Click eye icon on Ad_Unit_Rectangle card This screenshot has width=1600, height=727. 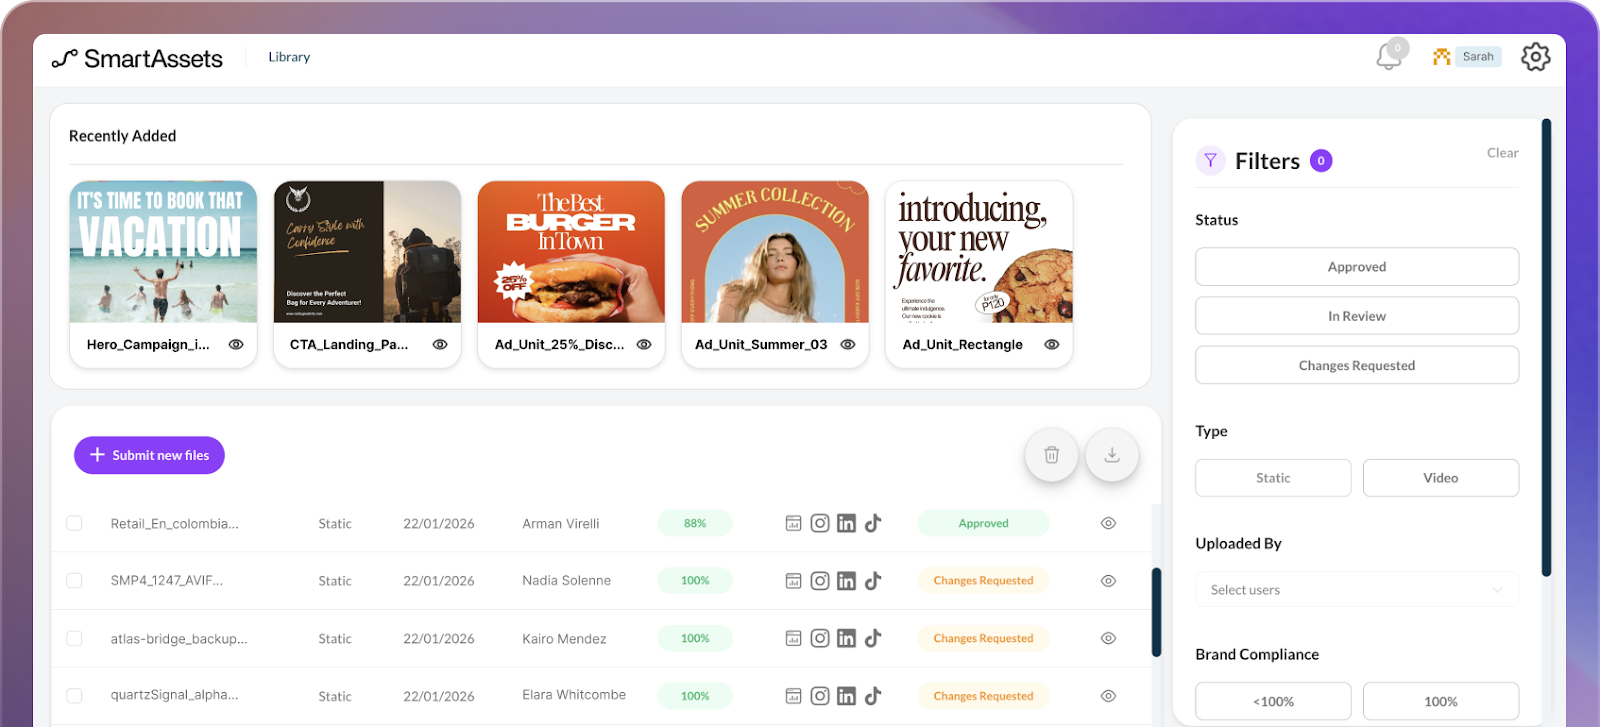[x=1052, y=344]
